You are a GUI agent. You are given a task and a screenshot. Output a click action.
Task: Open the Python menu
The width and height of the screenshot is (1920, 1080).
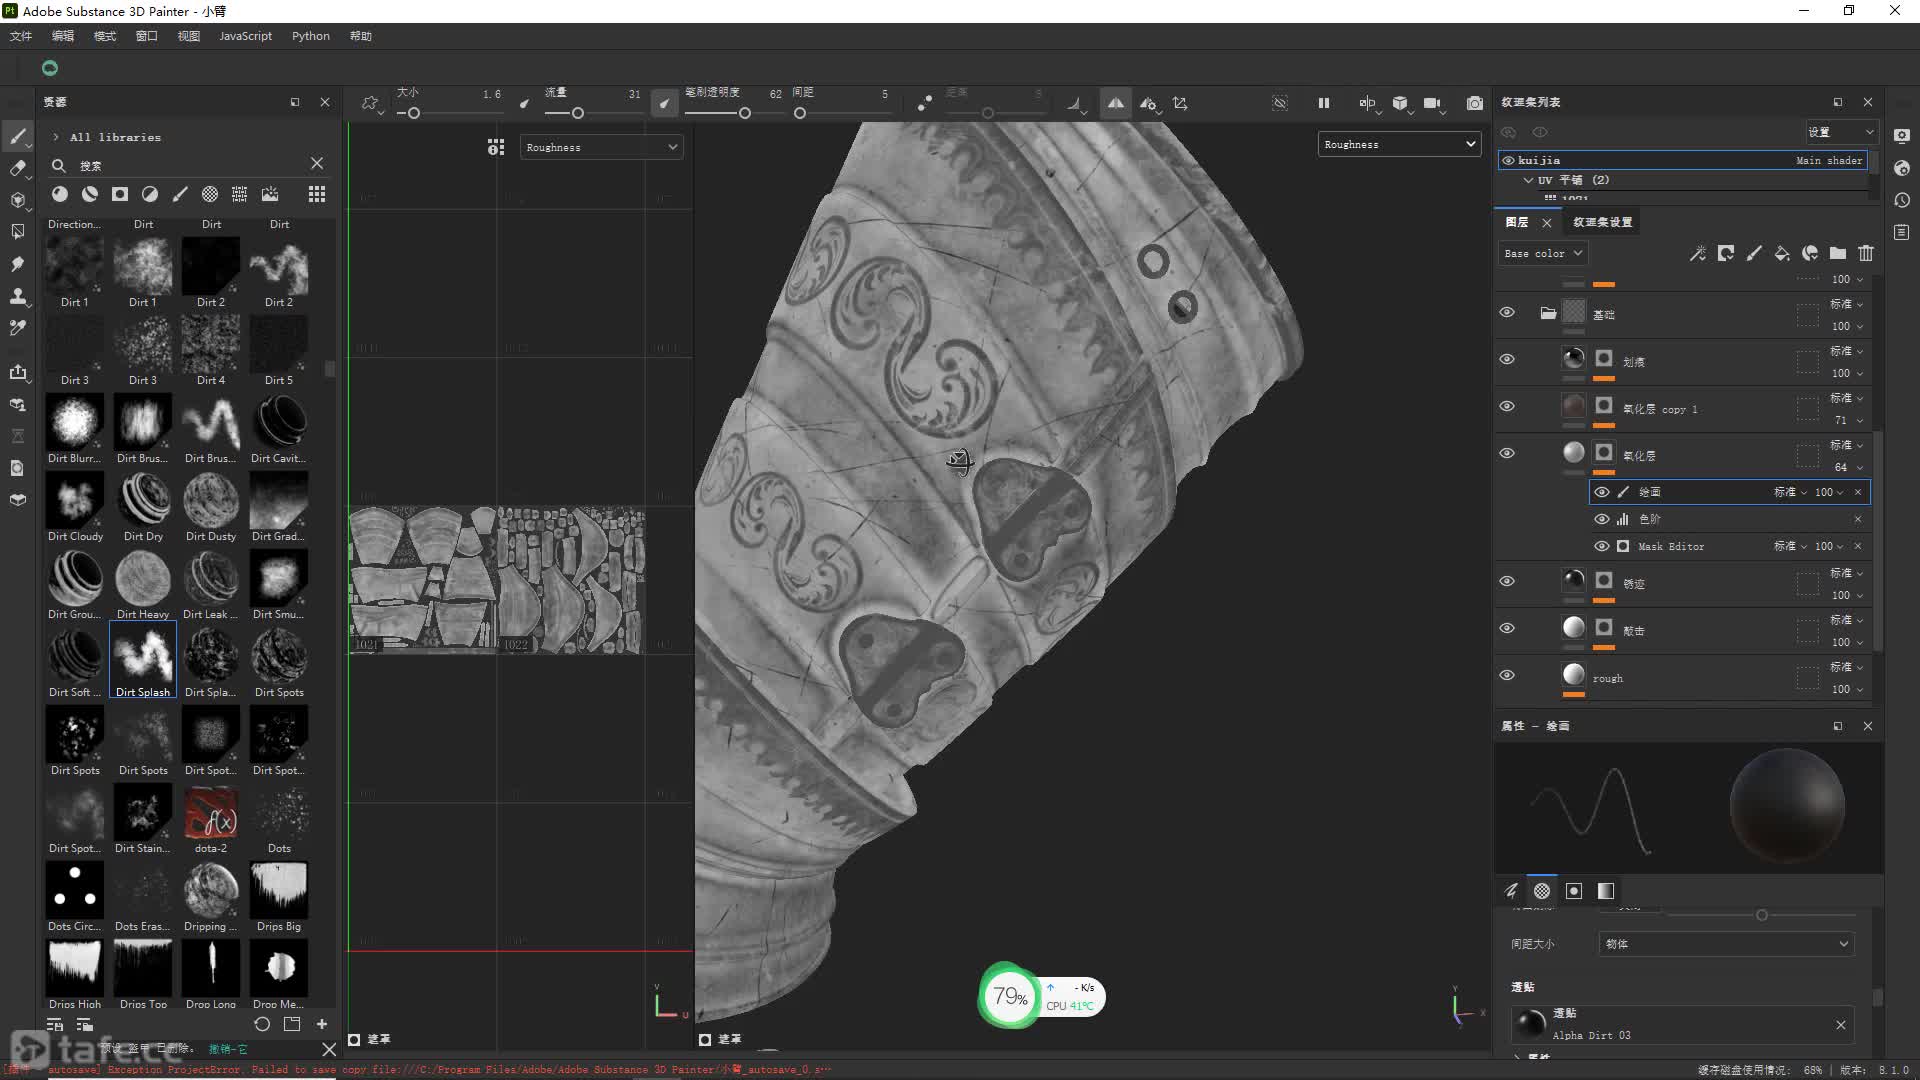[x=311, y=36]
